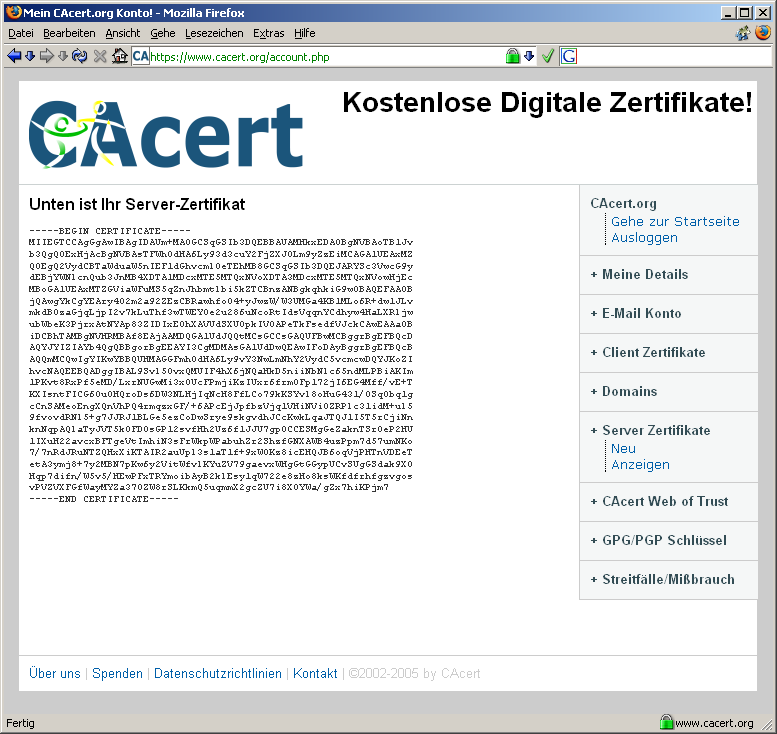Click the green padlock in address bar

pyautogui.click(x=512, y=56)
